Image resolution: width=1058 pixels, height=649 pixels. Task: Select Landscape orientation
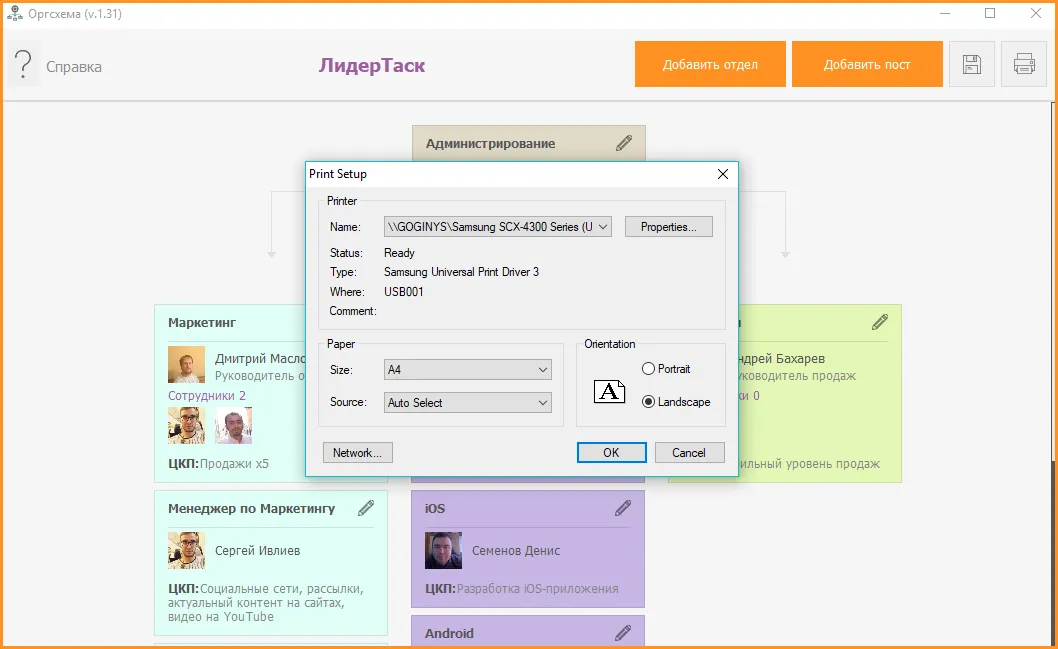(649, 402)
